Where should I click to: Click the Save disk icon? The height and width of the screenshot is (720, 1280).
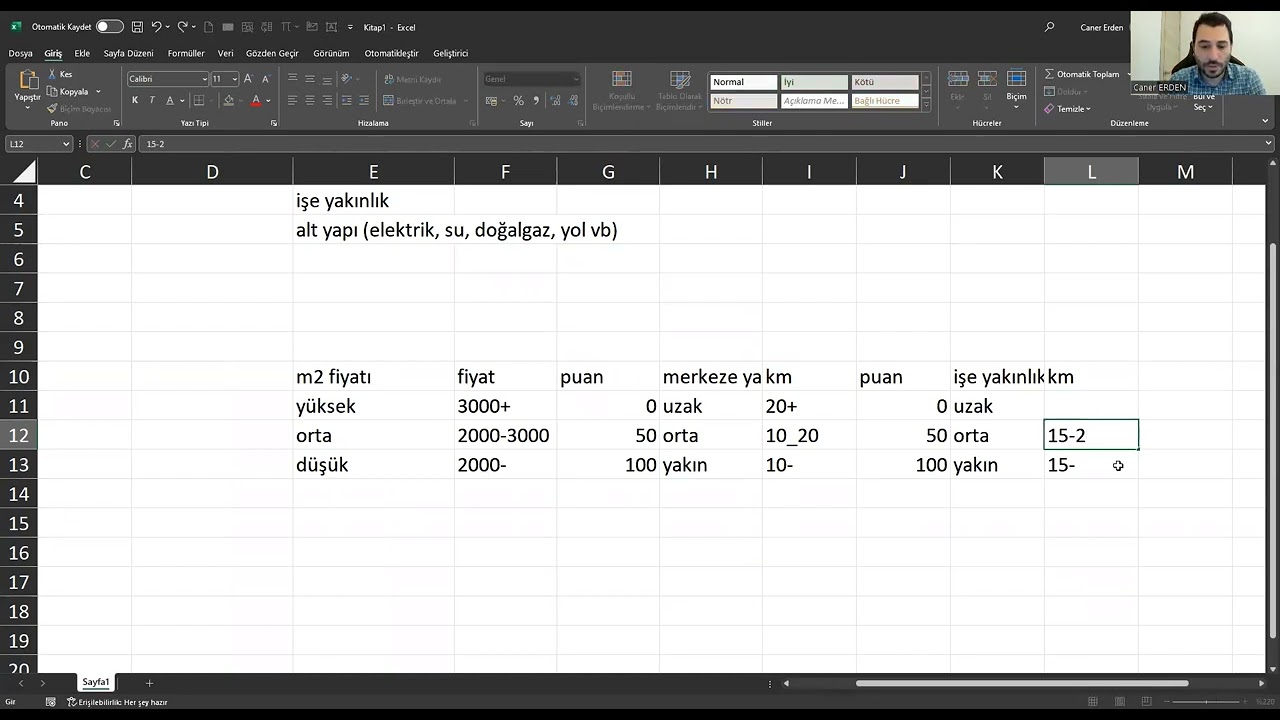coord(137,27)
